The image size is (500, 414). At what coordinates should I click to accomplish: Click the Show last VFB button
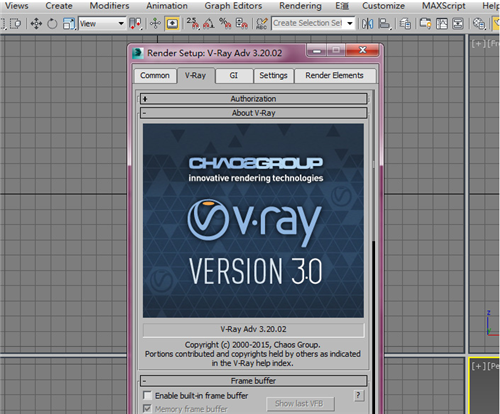(x=299, y=404)
